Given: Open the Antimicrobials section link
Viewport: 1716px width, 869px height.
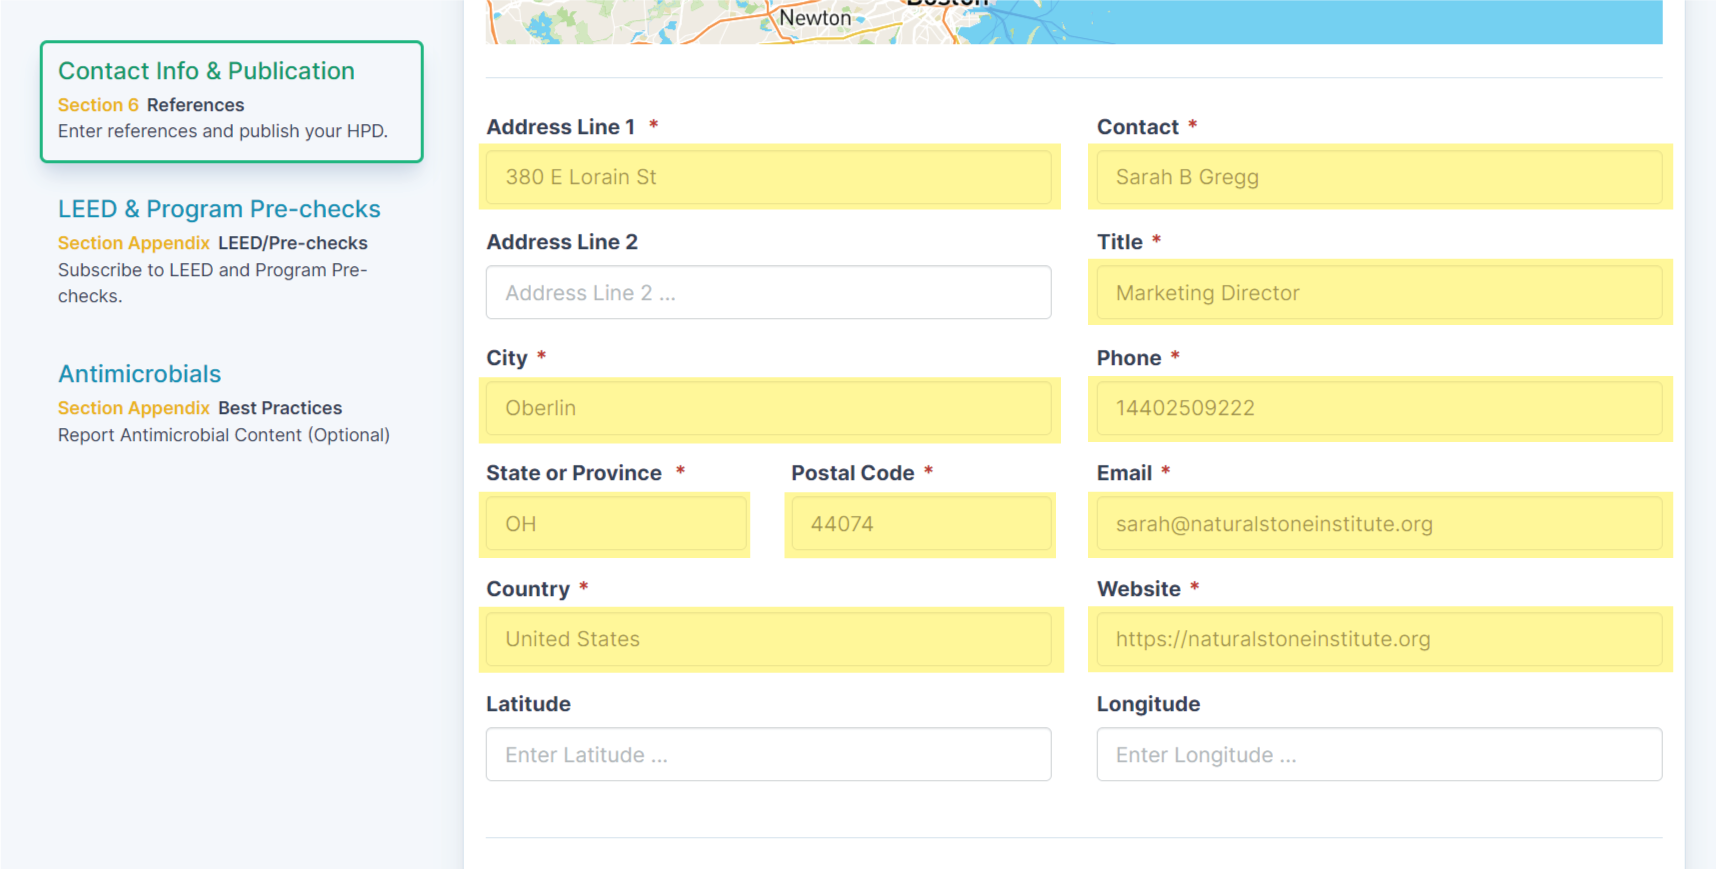Looking at the screenshot, I should click(x=139, y=374).
